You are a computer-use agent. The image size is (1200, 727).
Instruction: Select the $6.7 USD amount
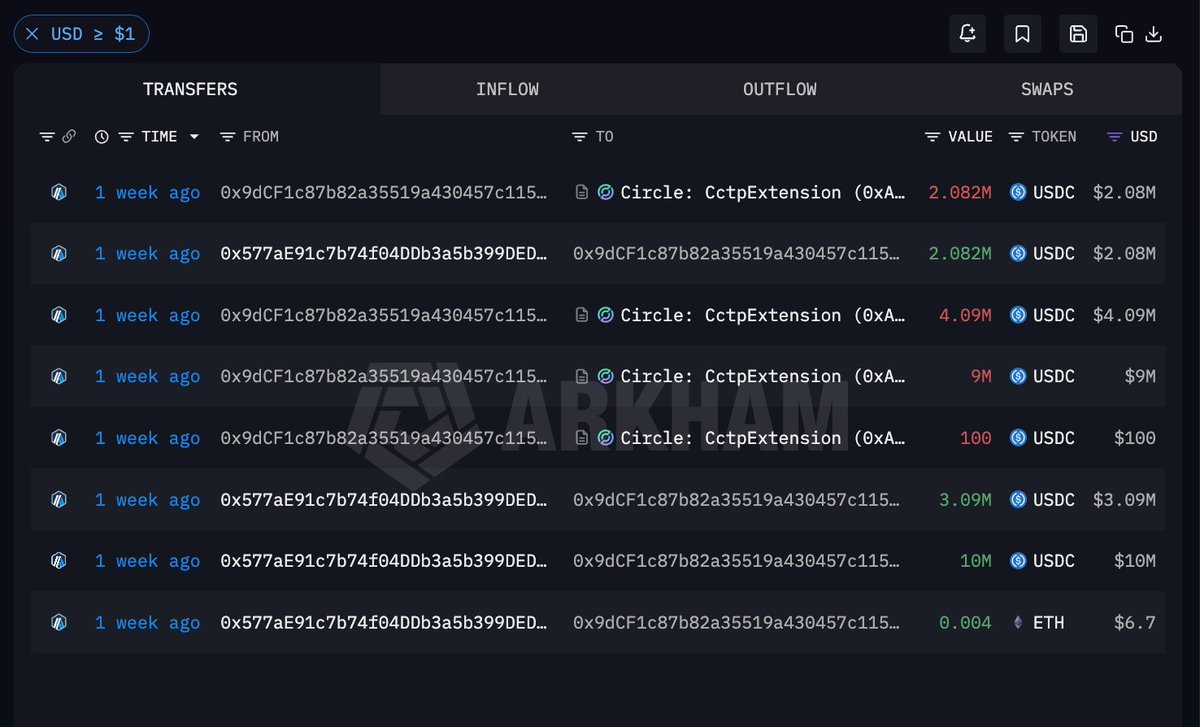coord(1135,622)
